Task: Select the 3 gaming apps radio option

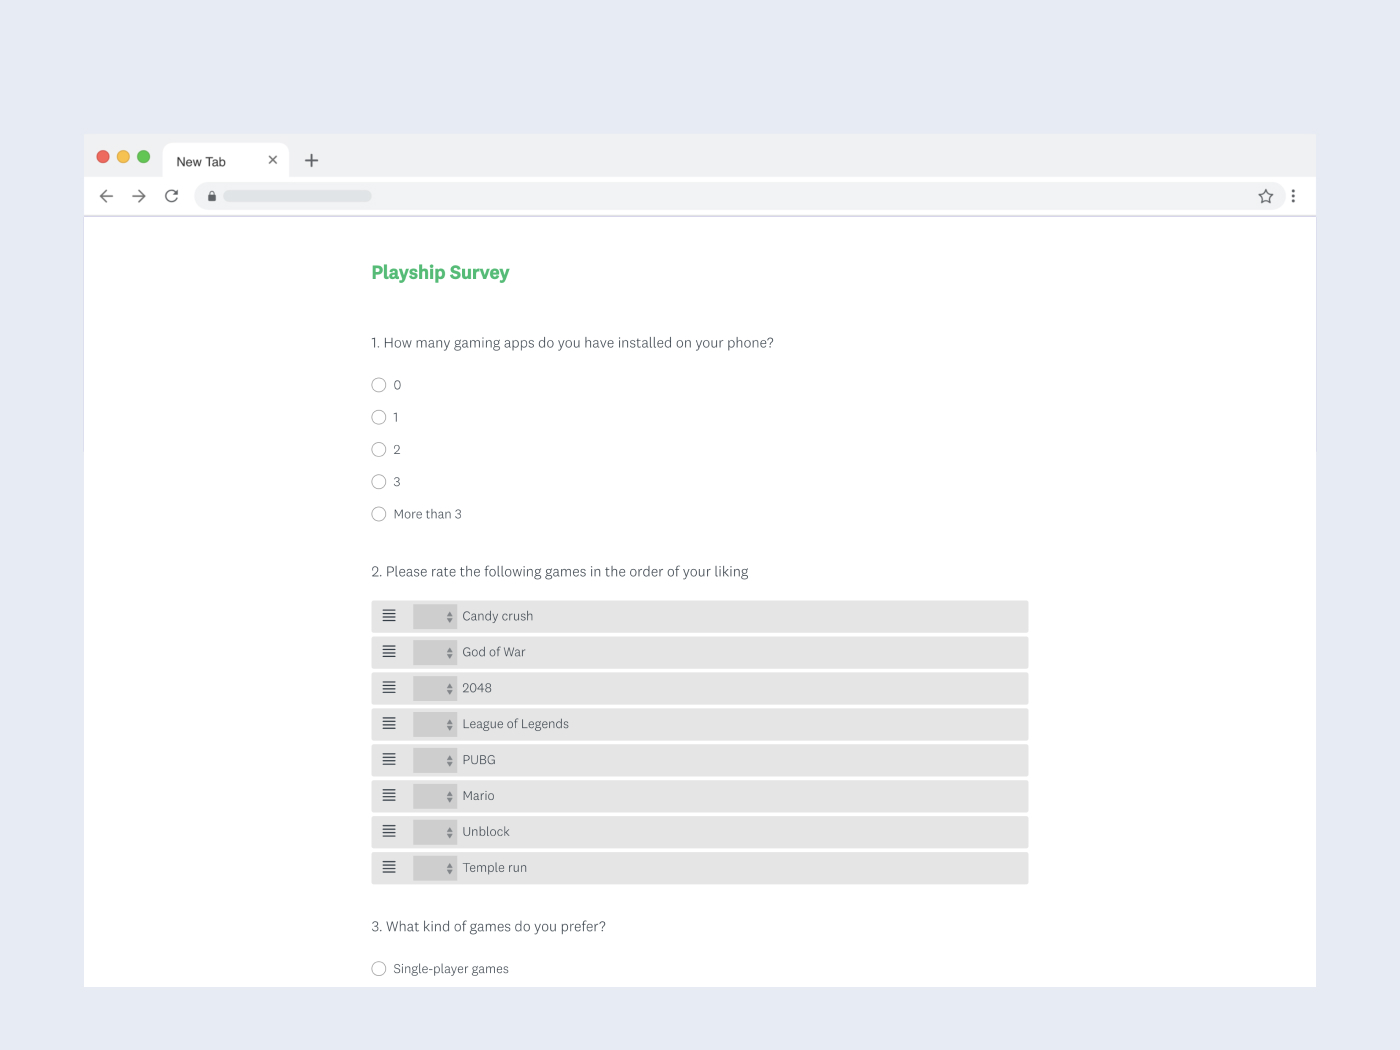Action: [379, 482]
